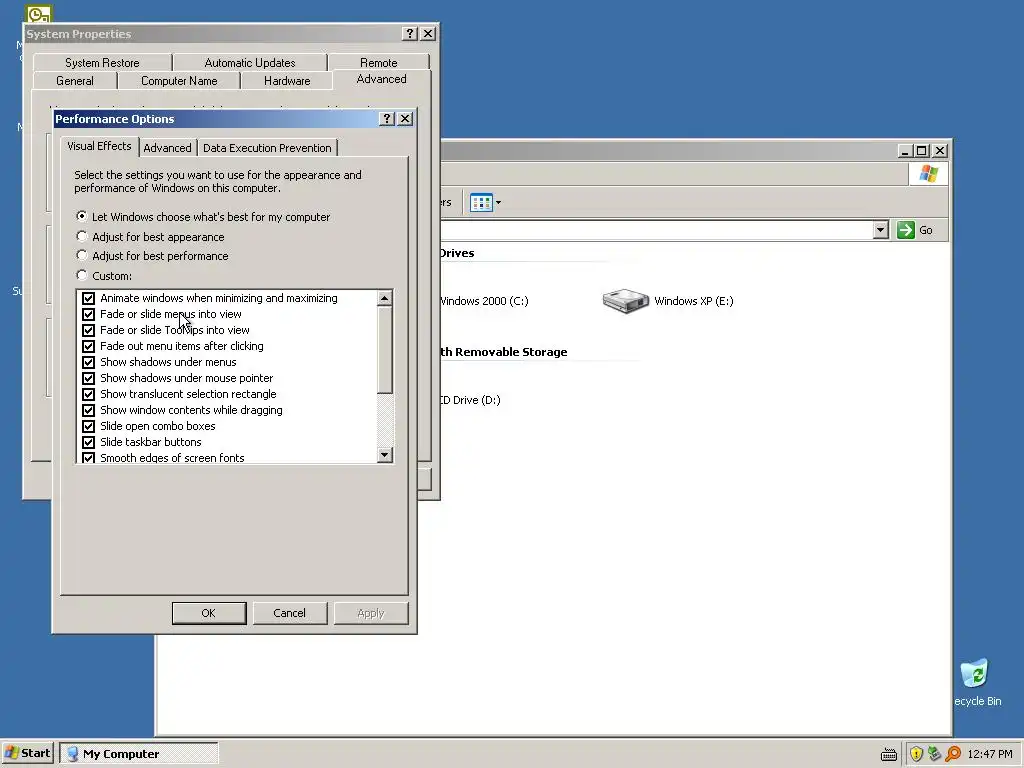Image resolution: width=1024 pixels, height=768 pixels.
Task: Maximize the My Computer window
Action: coord(921,151)
